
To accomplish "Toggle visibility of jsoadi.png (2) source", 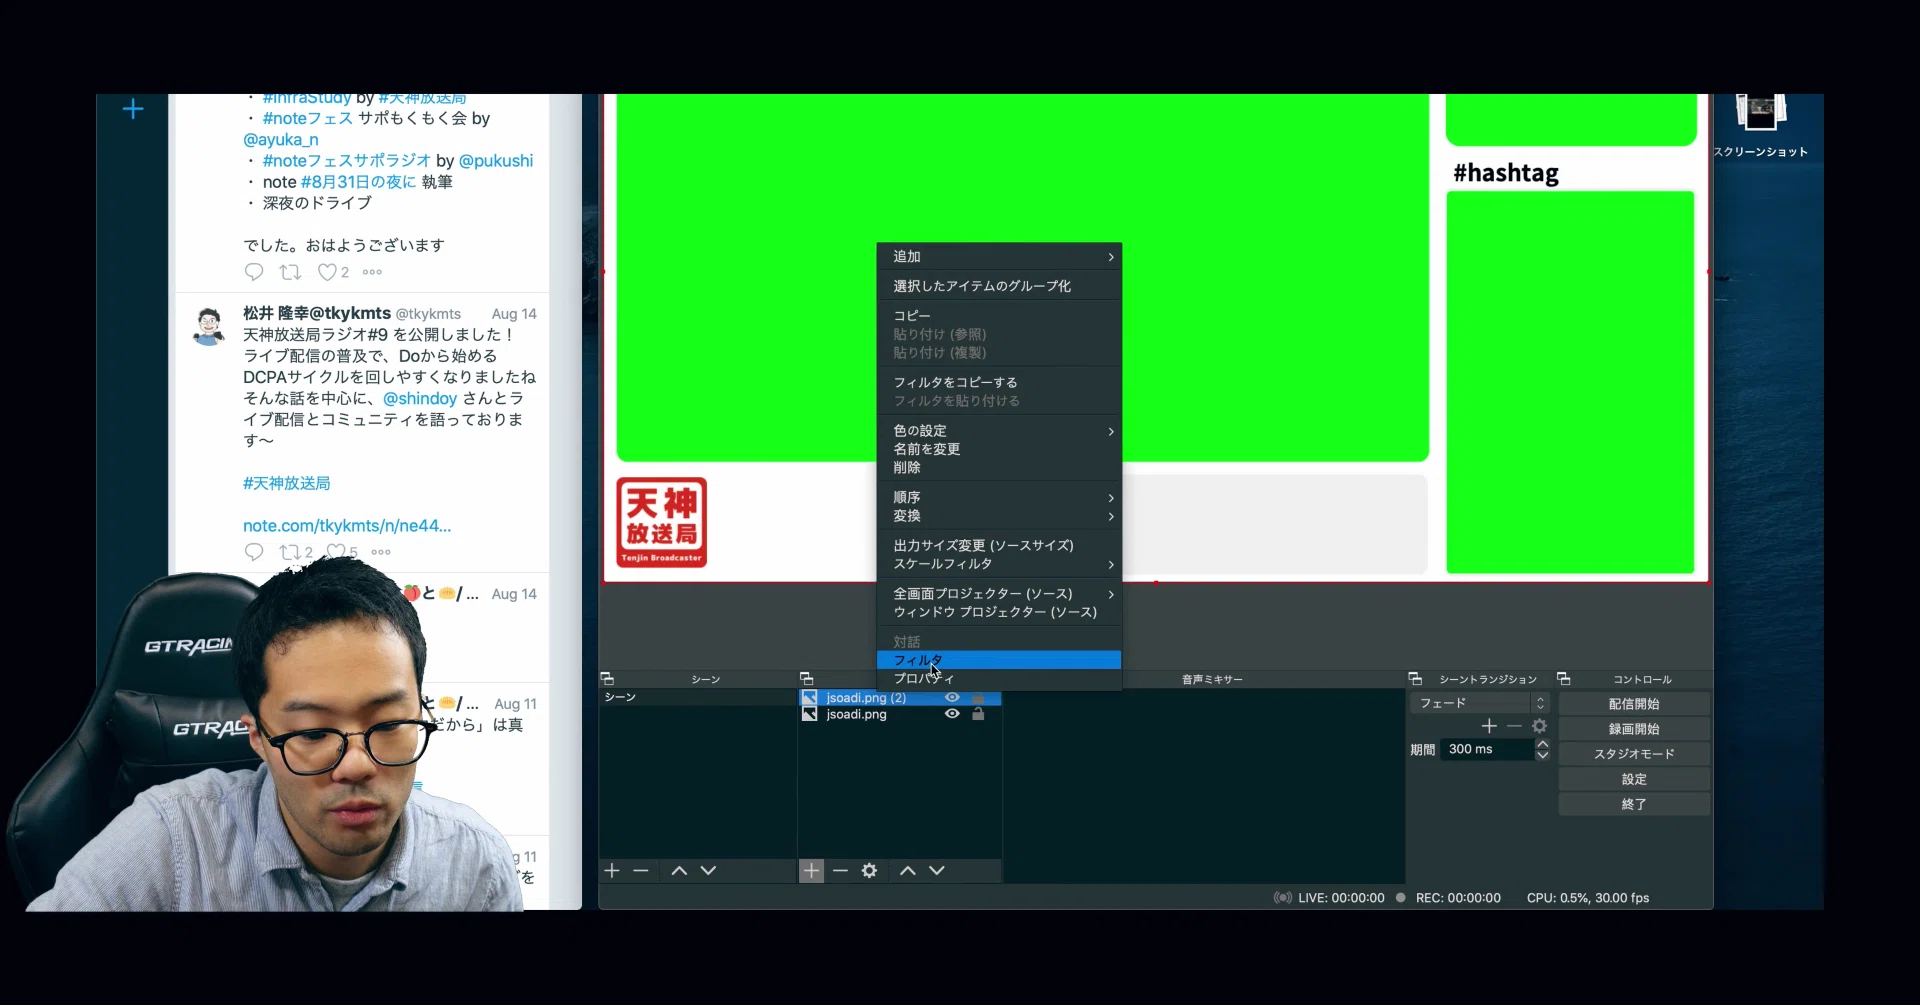I will 952,698.
